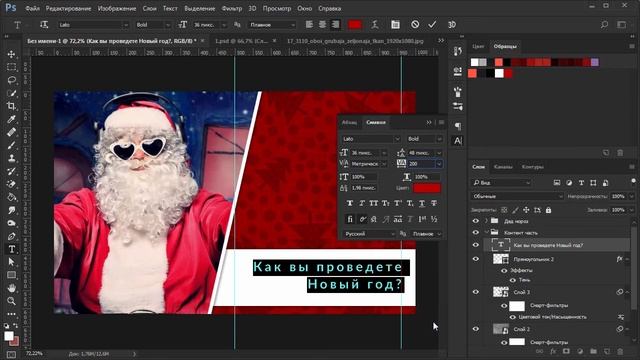Click right align text icon
The height and width of the screenshot is (360, 640).
(x=336, y=24)
